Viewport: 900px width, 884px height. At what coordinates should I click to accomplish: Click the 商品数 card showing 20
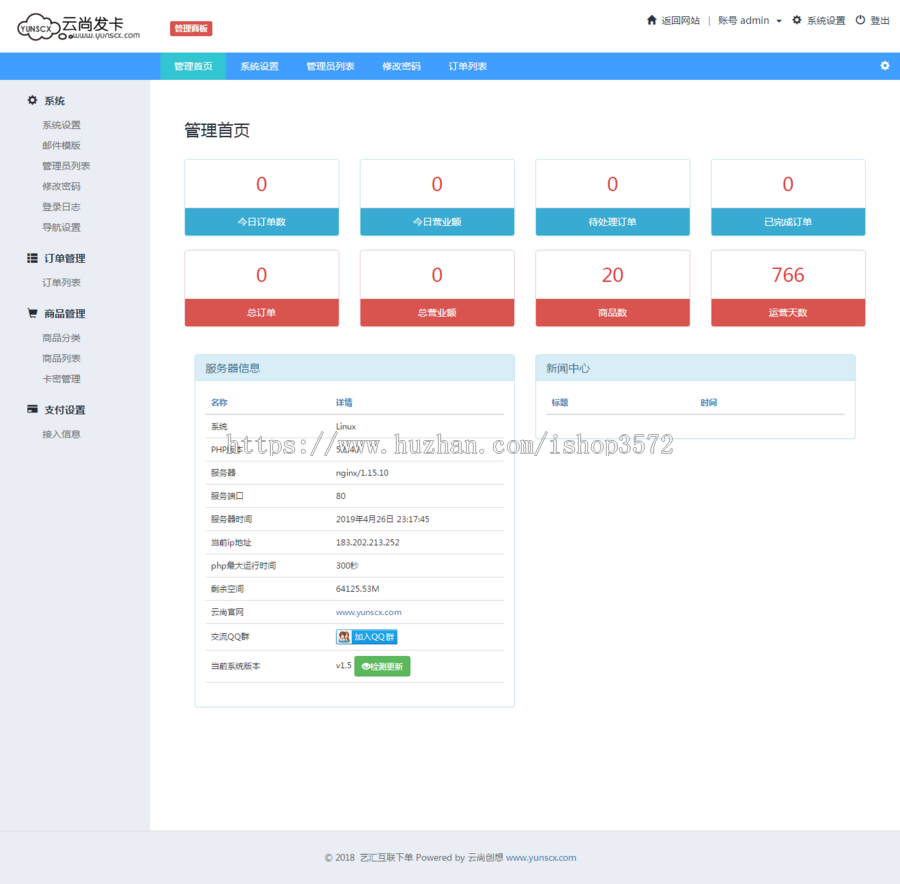coord(612,288)
